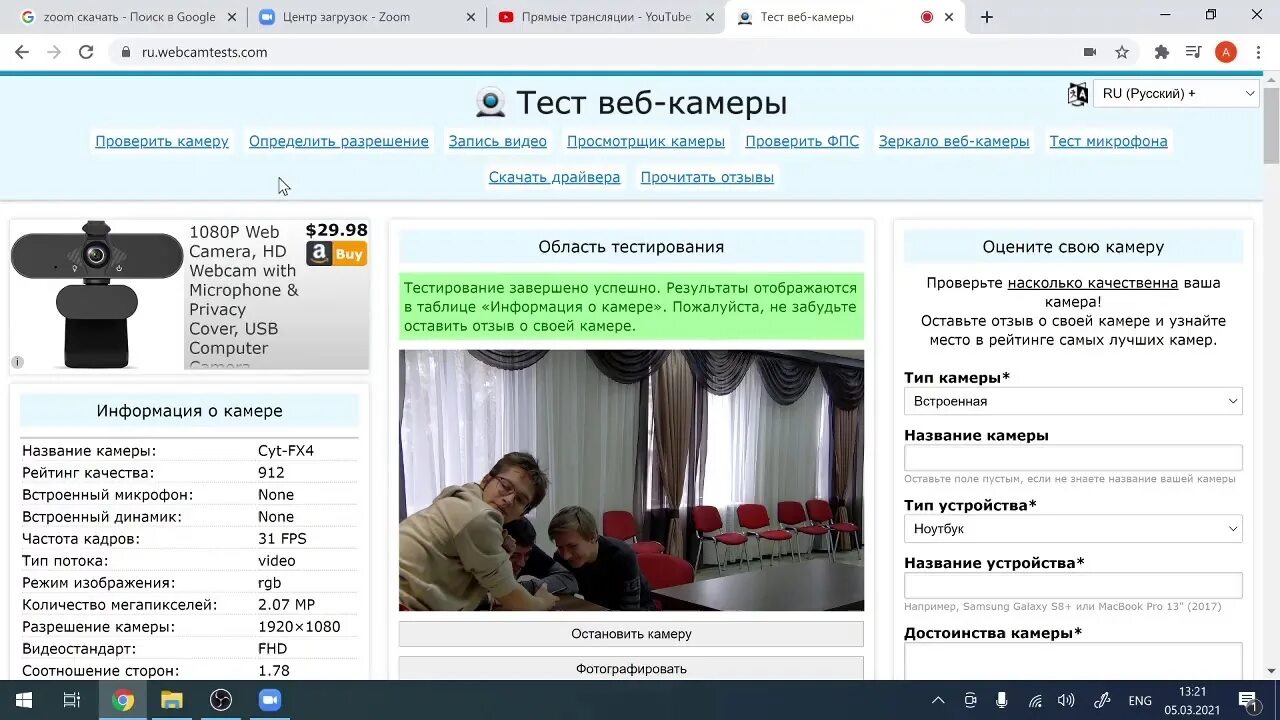This screenshot has width=1280, height=720.
Task: Click the Название камеры input field
Action: coord(1072,457)
